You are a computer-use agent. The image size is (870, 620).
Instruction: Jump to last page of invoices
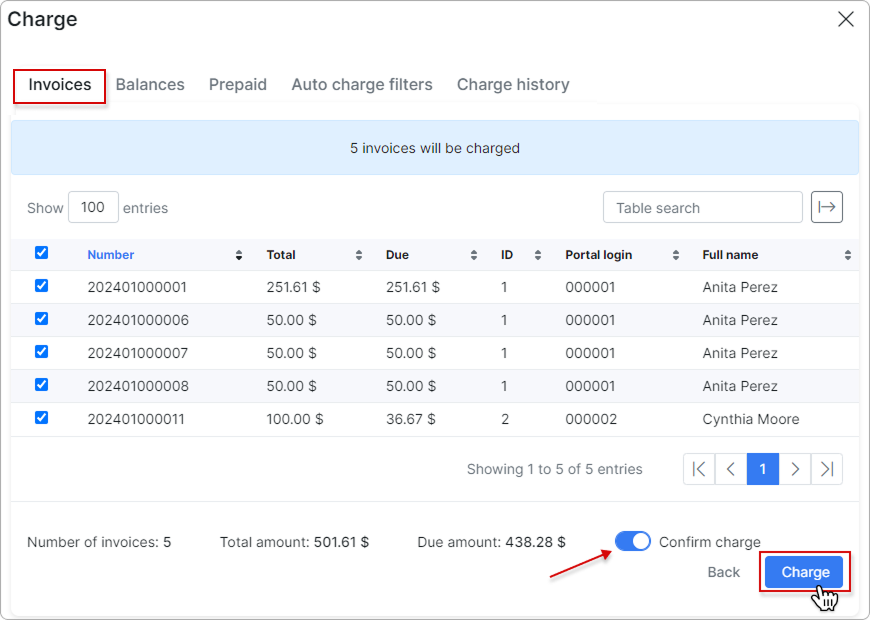[x=827, y=469]
